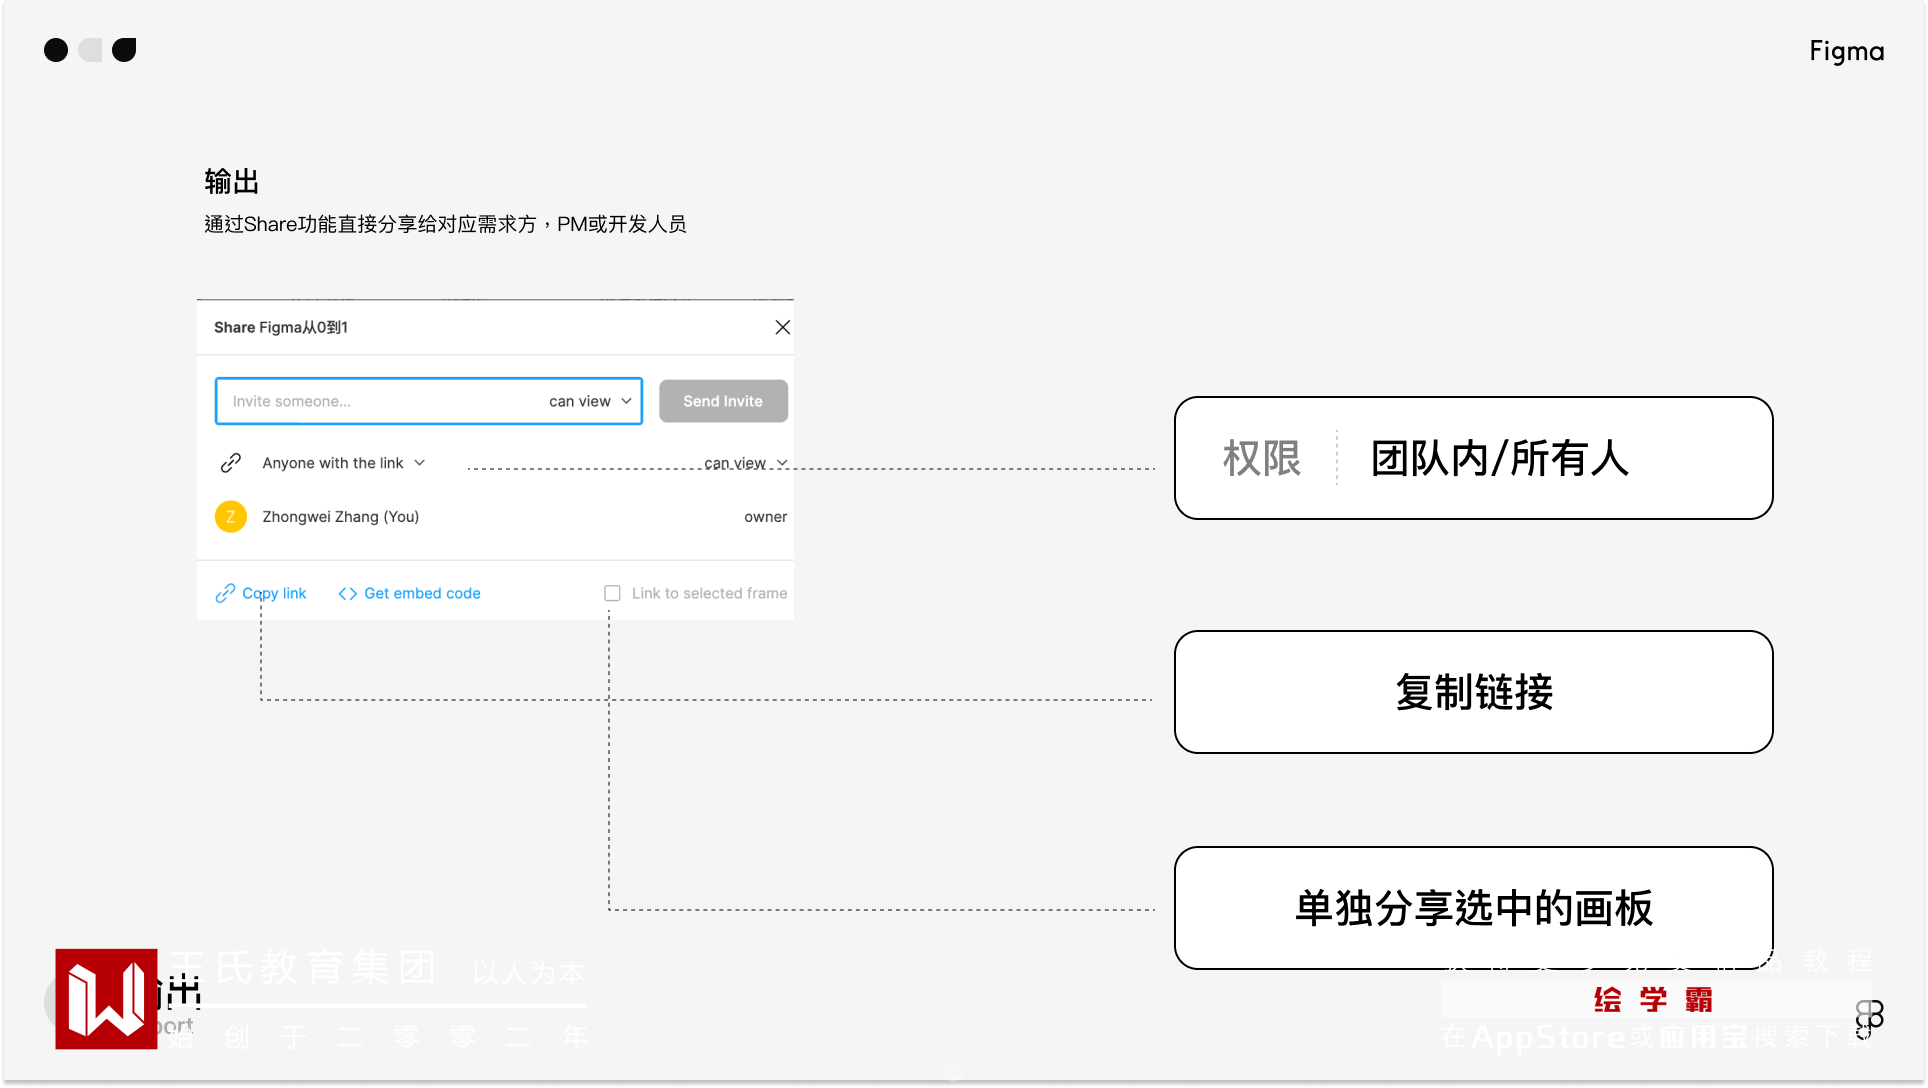Screen dimensions: 1928x1088
Task: Click the third teardrop-shaped dot at top left
Action: pyautogui.click(x=124, y=50)
